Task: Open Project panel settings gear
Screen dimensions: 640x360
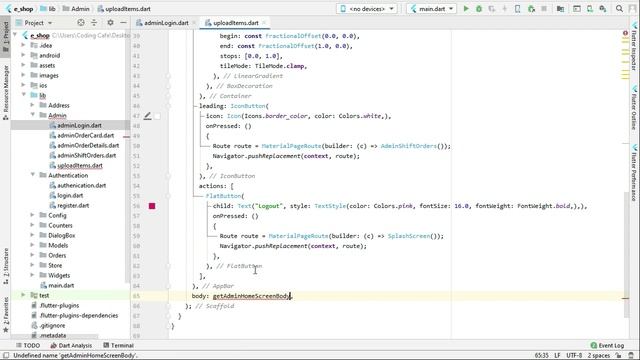Action: pos(110,23)
